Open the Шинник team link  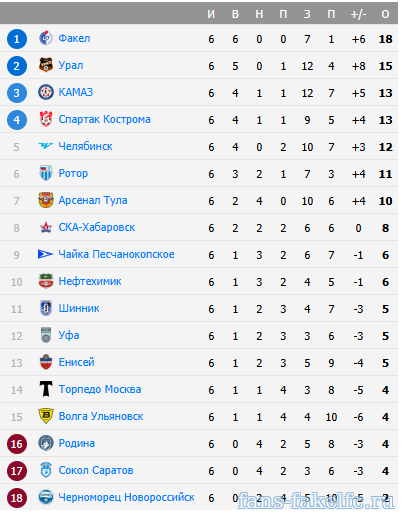point(79,308)
